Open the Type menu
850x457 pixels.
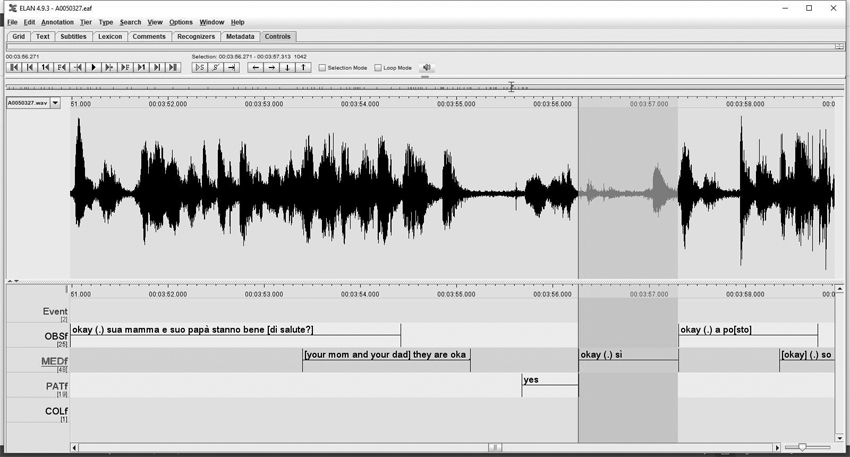click(x=106, y=22)
